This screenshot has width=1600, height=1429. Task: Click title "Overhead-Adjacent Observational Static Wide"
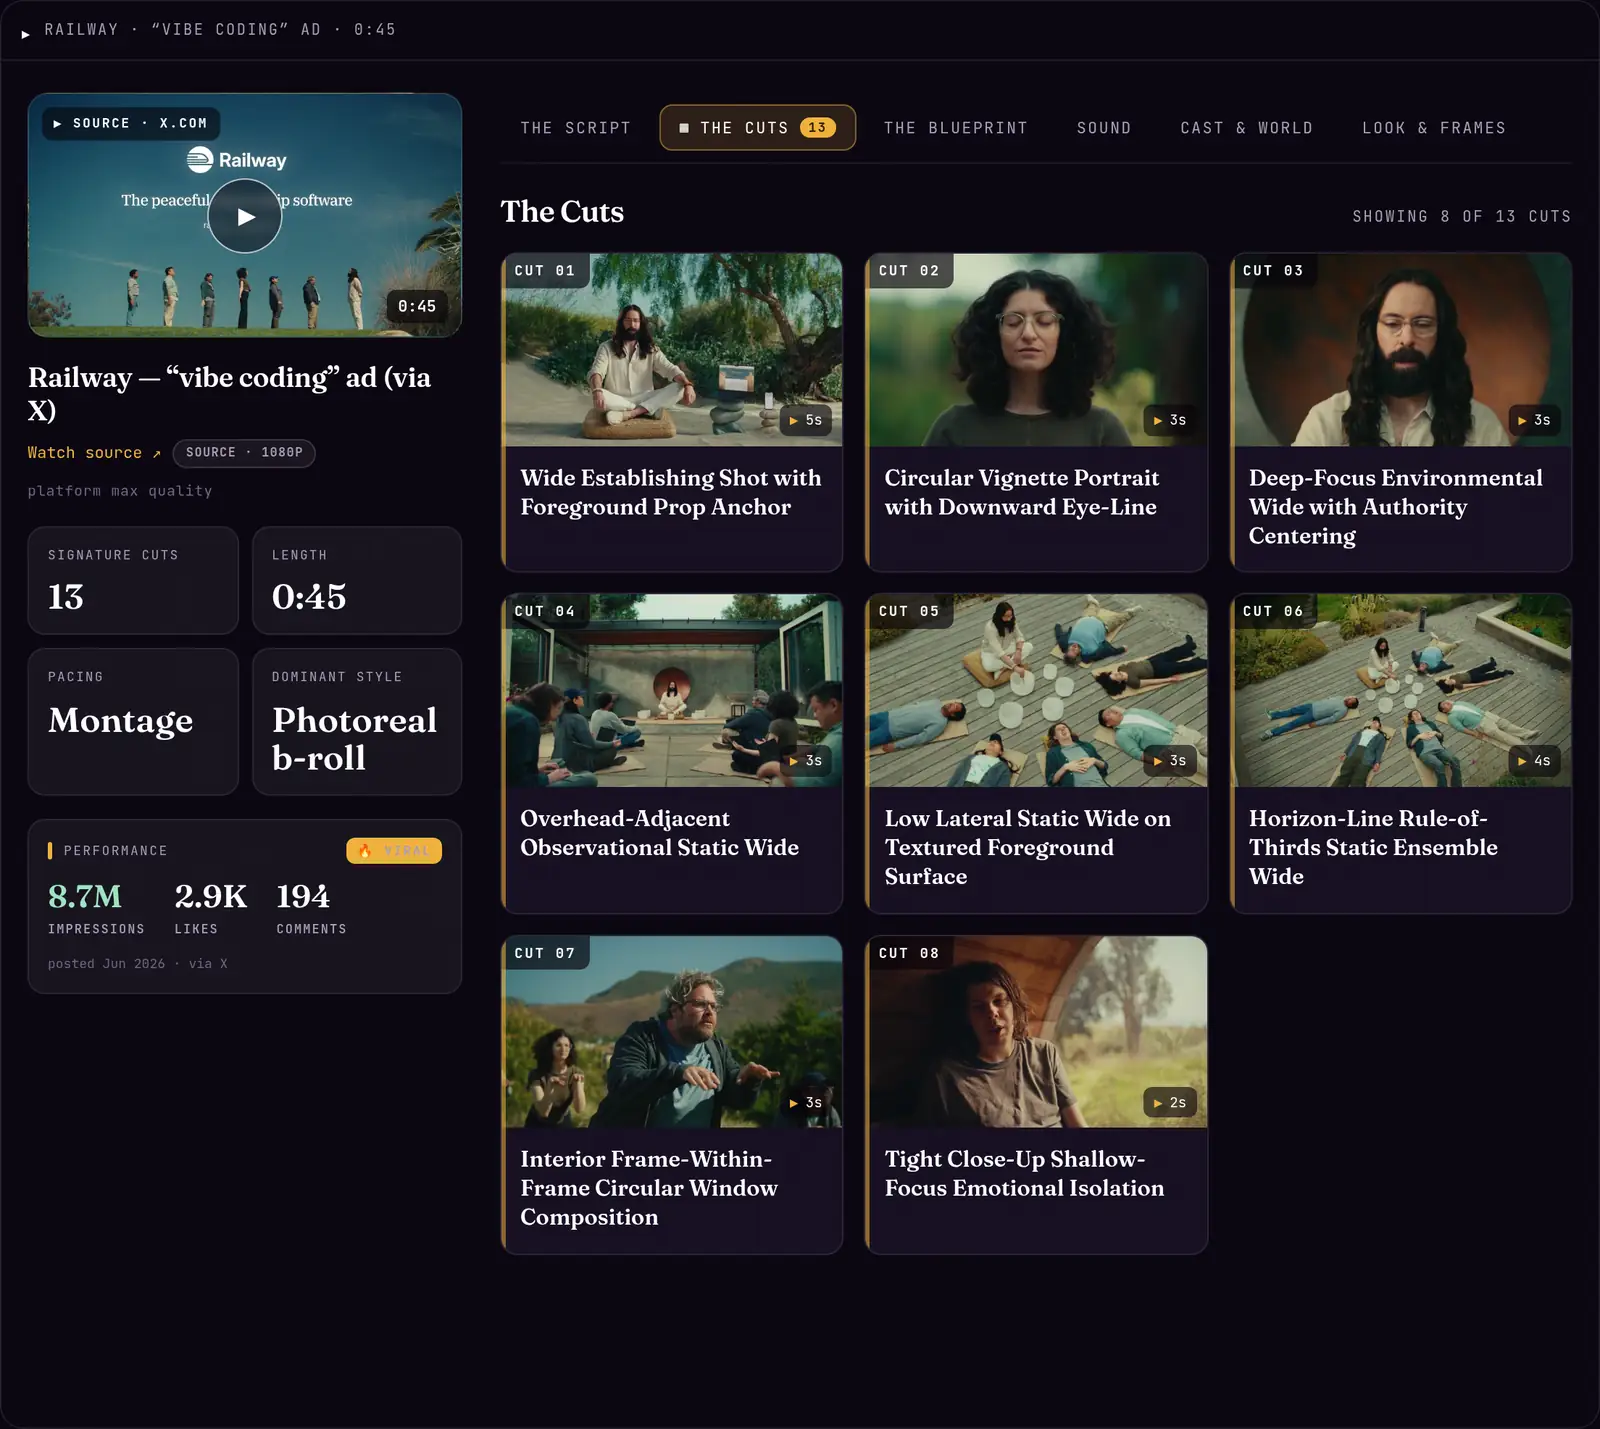coord(660,833)
